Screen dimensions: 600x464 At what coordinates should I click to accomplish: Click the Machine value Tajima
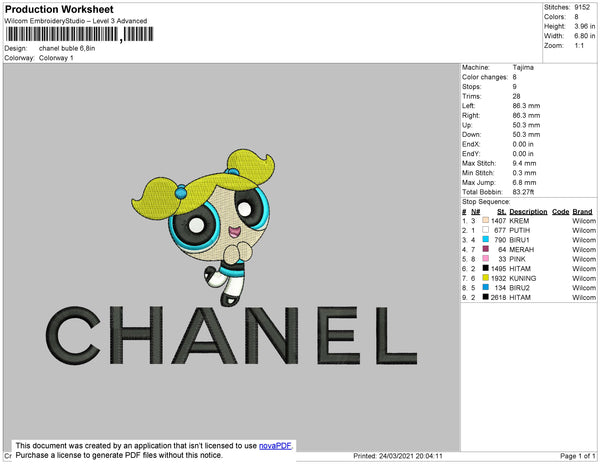(523, 67)
